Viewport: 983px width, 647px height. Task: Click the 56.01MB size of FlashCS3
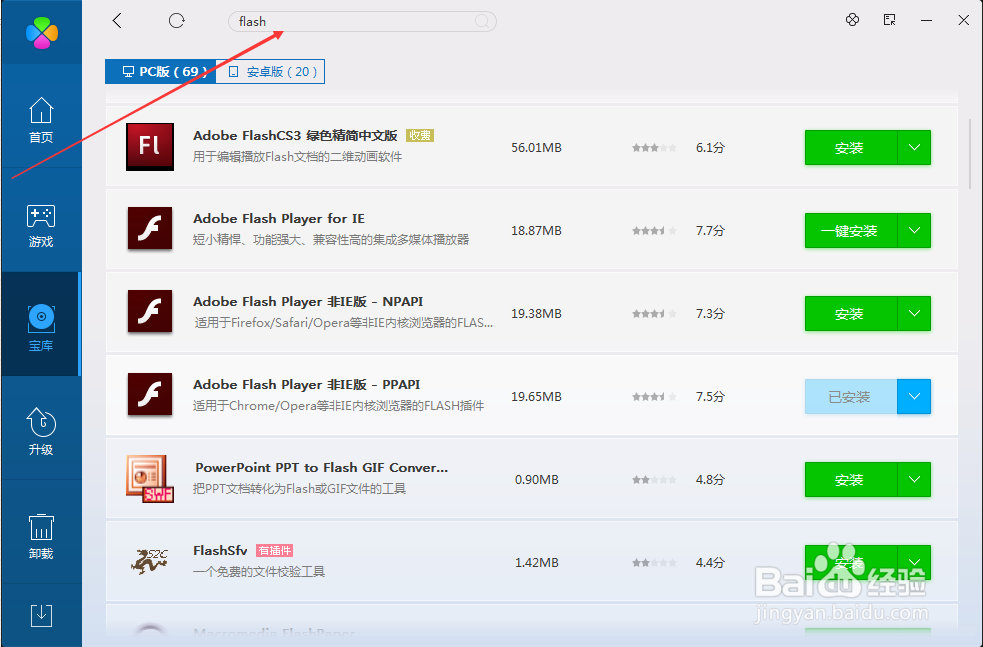536,148
